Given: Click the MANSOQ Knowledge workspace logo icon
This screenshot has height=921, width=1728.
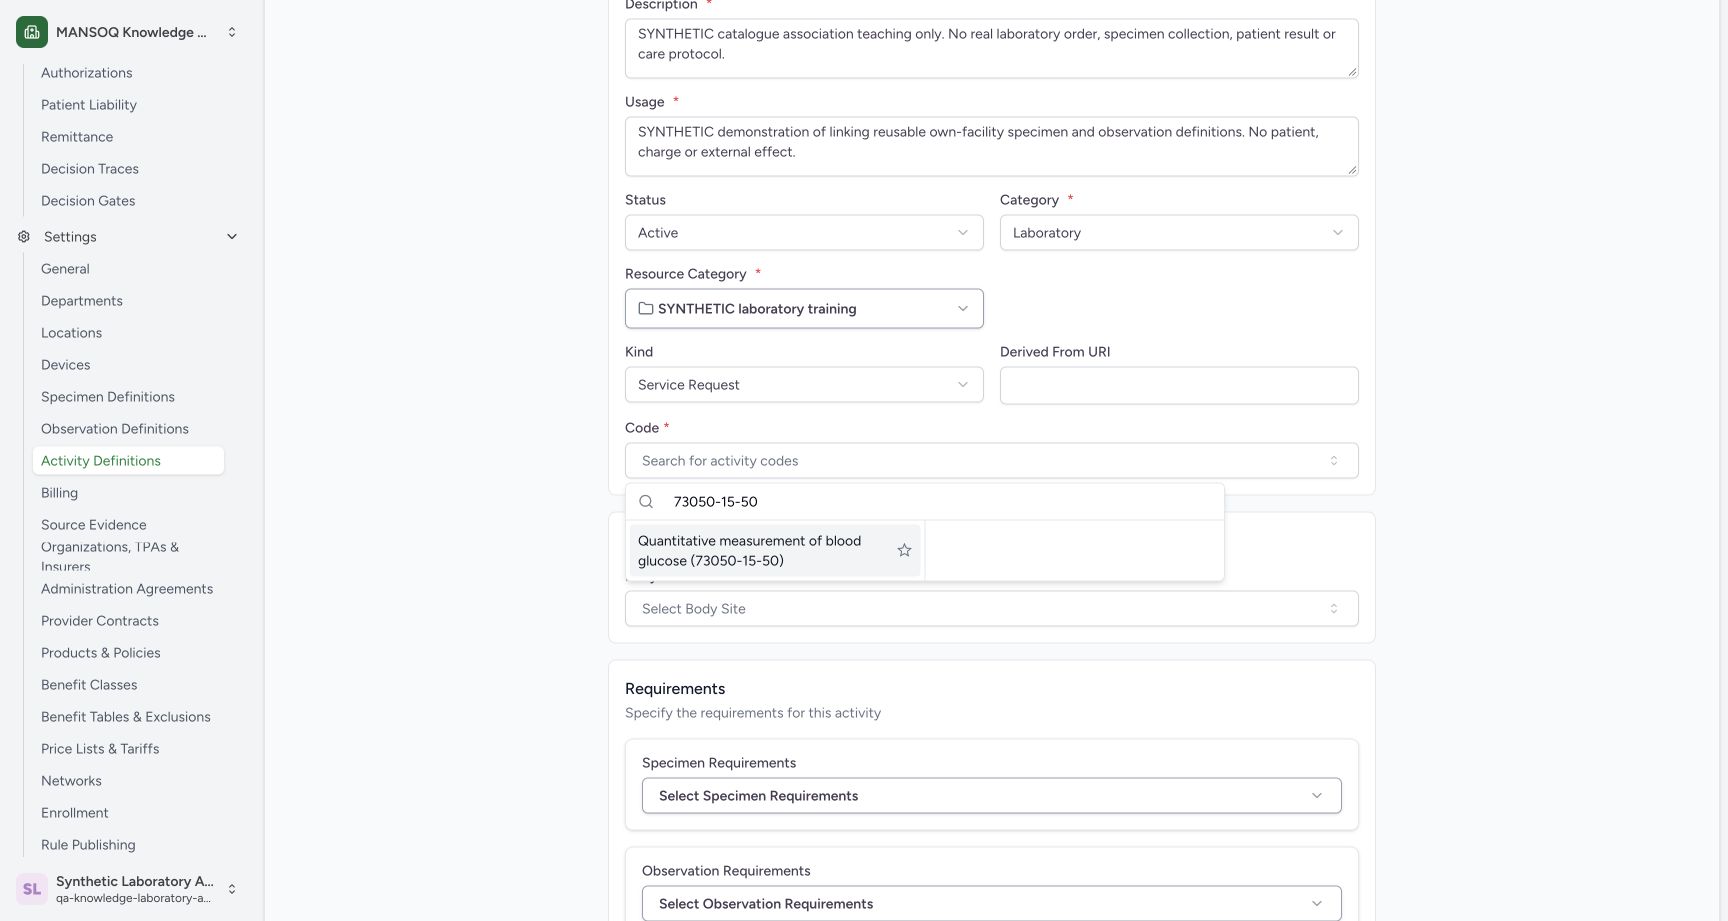Looking at the screenshot, I should coord(32,32).
